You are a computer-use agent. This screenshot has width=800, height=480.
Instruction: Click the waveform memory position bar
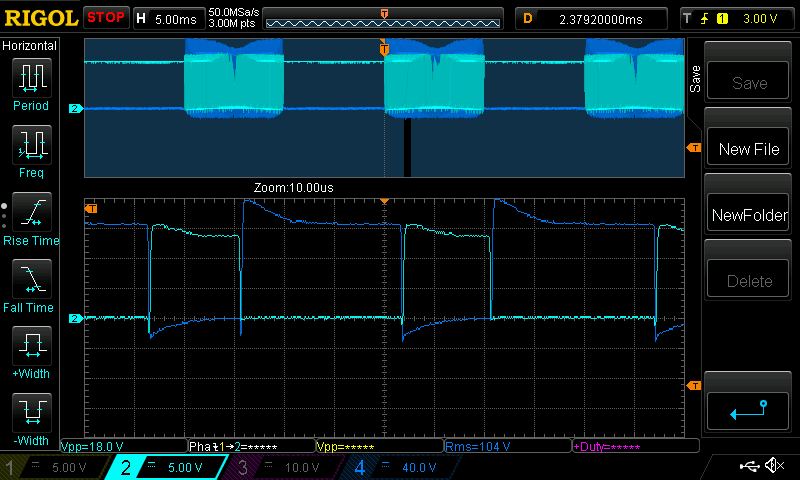point(384,20)
